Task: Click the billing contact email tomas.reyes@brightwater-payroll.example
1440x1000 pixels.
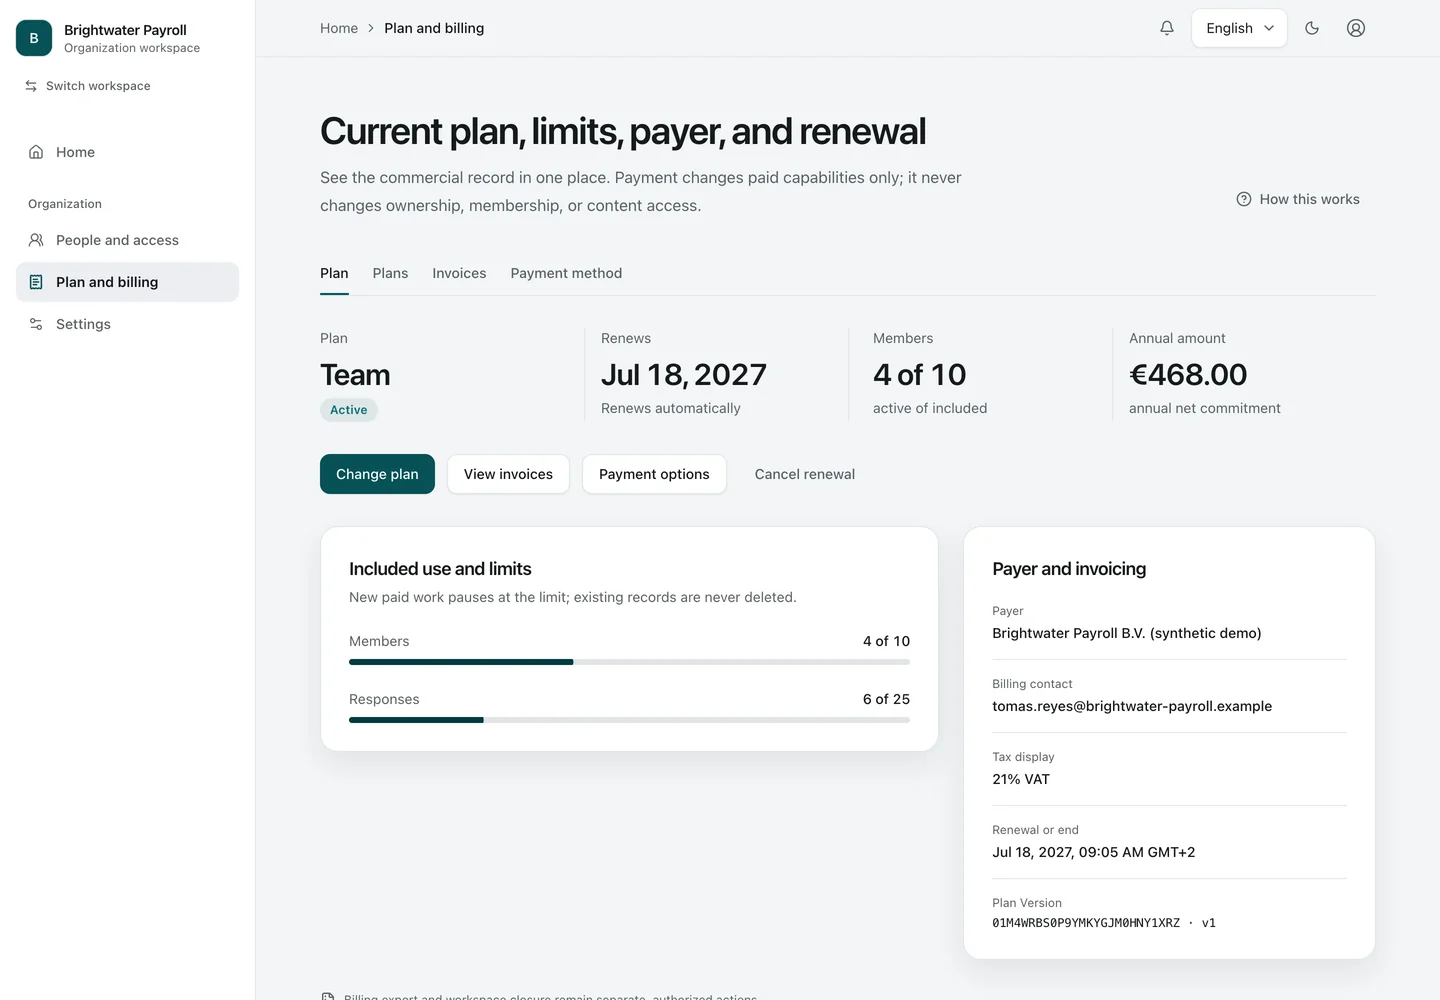Action: (1132, 706)
